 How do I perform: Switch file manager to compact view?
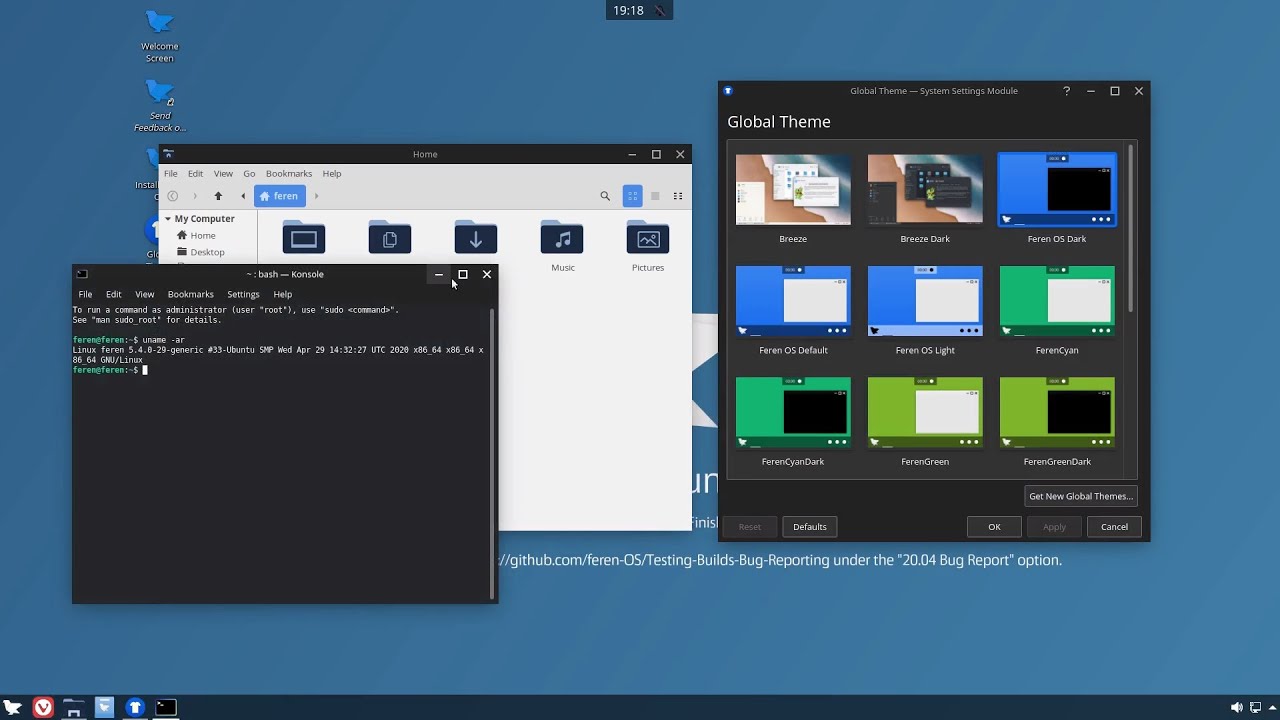(x=678, y=196)
